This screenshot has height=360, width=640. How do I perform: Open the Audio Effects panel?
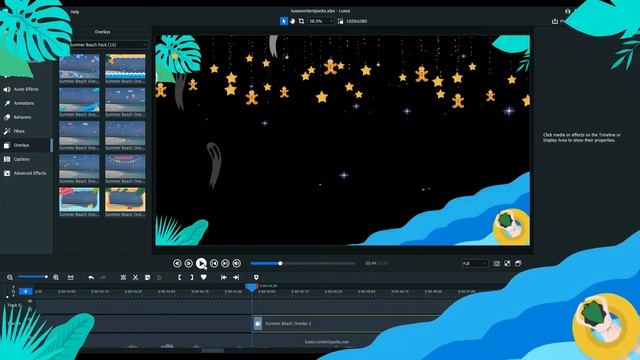[25, 89]
